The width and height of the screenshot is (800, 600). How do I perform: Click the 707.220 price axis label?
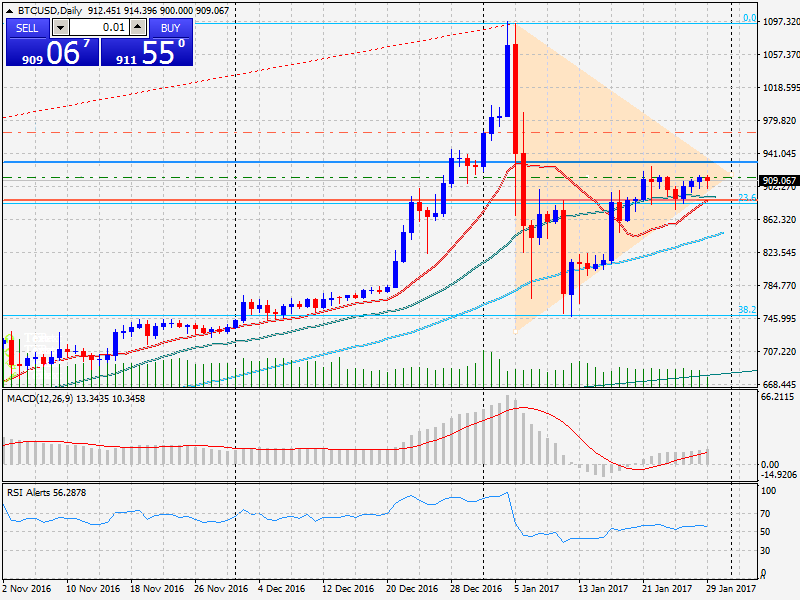pyautogui.click(x=779, y=352)
